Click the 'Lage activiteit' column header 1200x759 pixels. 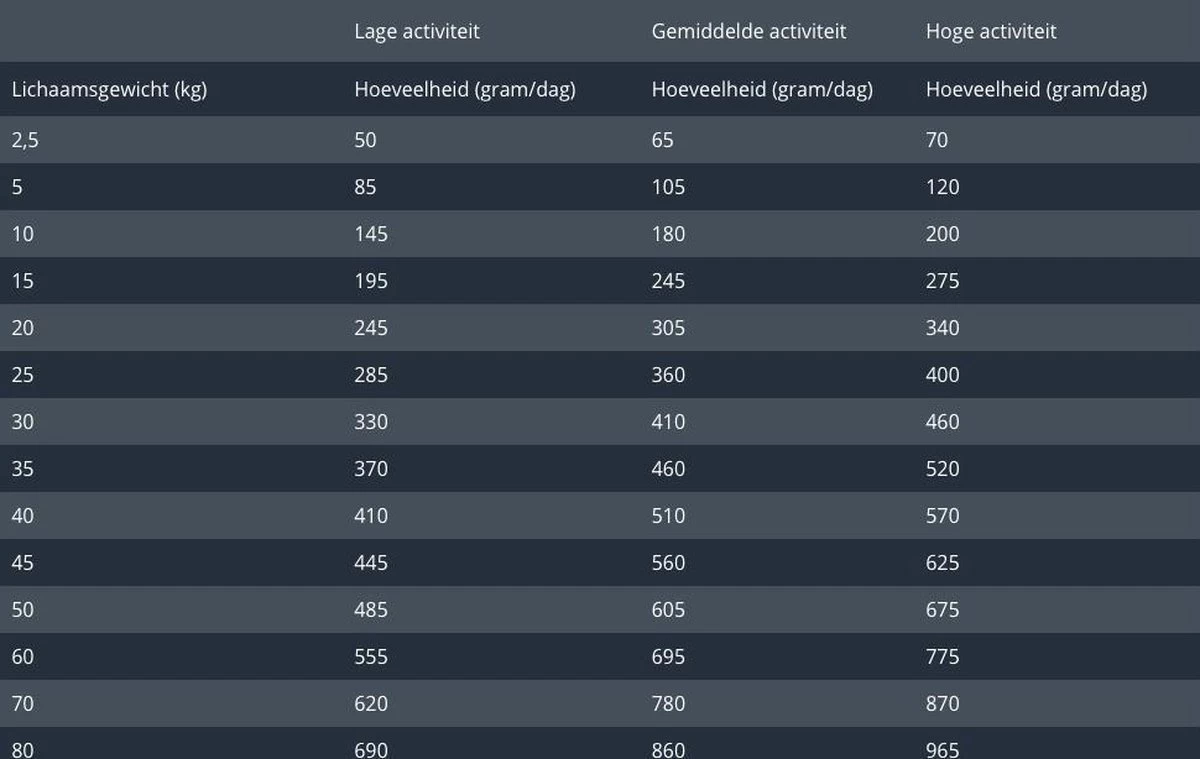417,31
